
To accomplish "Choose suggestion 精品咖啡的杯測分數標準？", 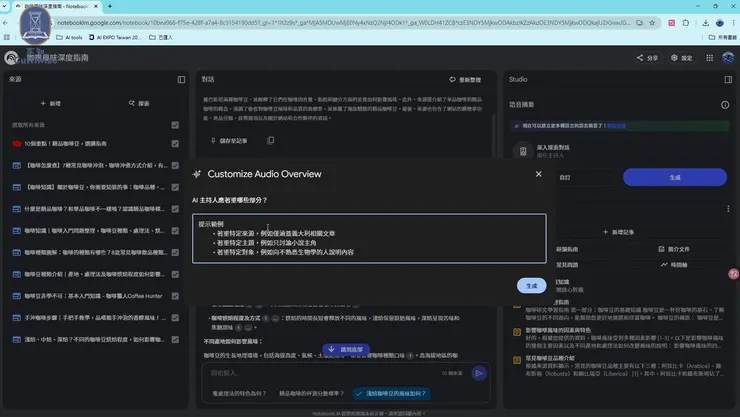I will click(311, 393).
